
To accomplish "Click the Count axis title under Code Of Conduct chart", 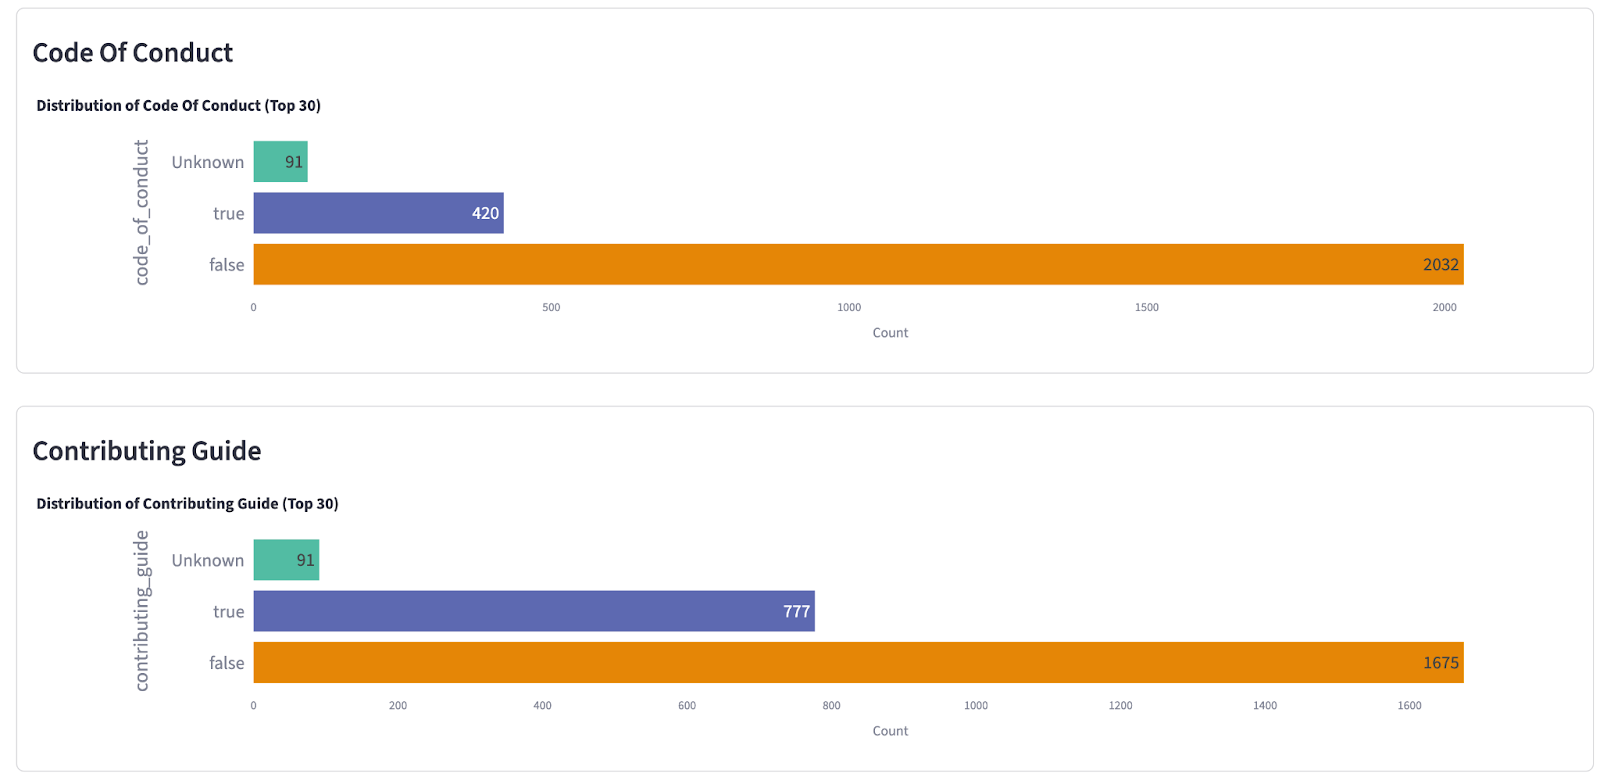I will tap(890, 333).
